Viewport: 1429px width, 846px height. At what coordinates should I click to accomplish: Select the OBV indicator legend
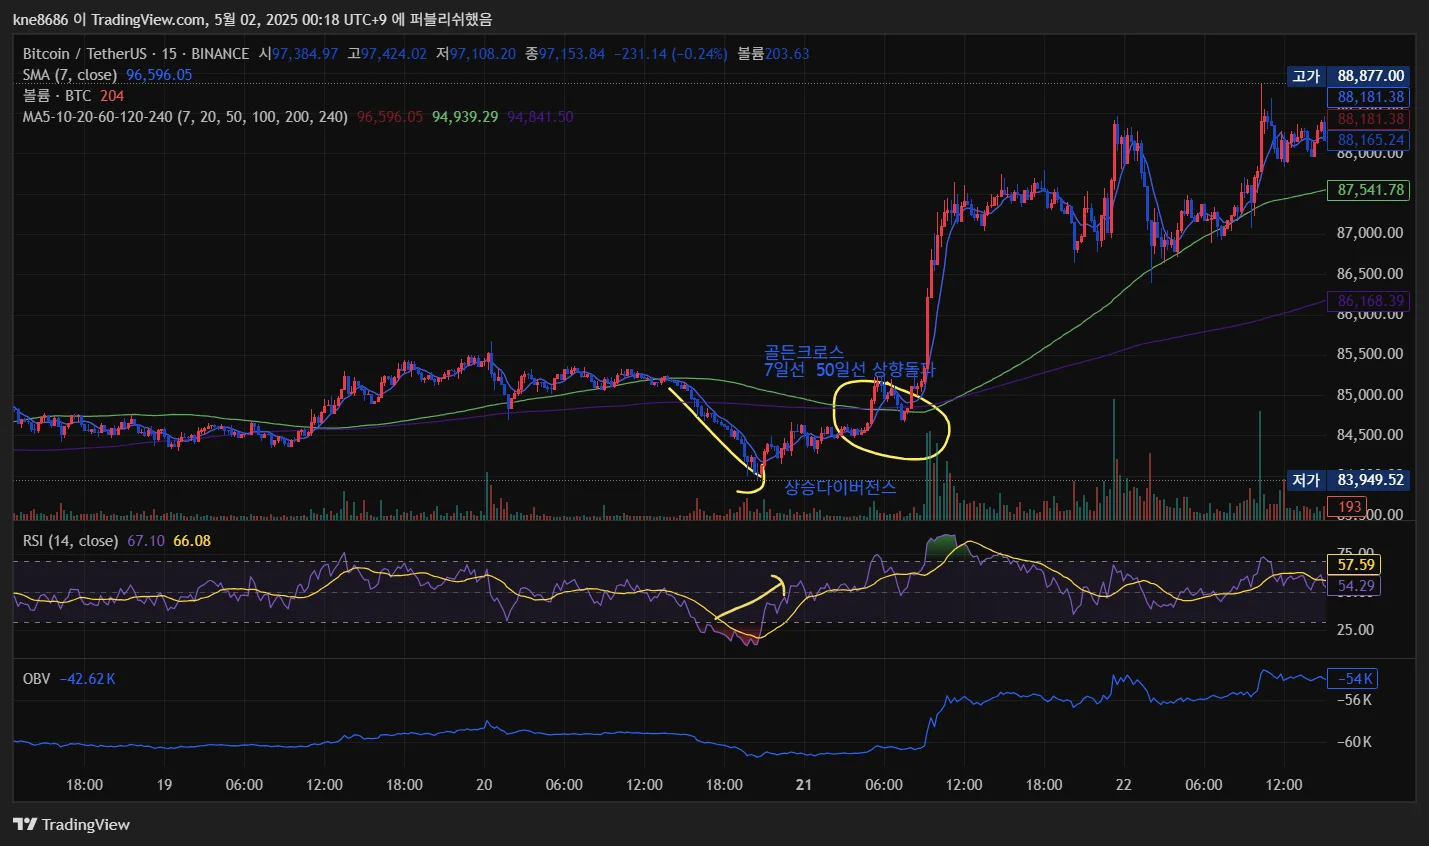(x=37, y=679)
